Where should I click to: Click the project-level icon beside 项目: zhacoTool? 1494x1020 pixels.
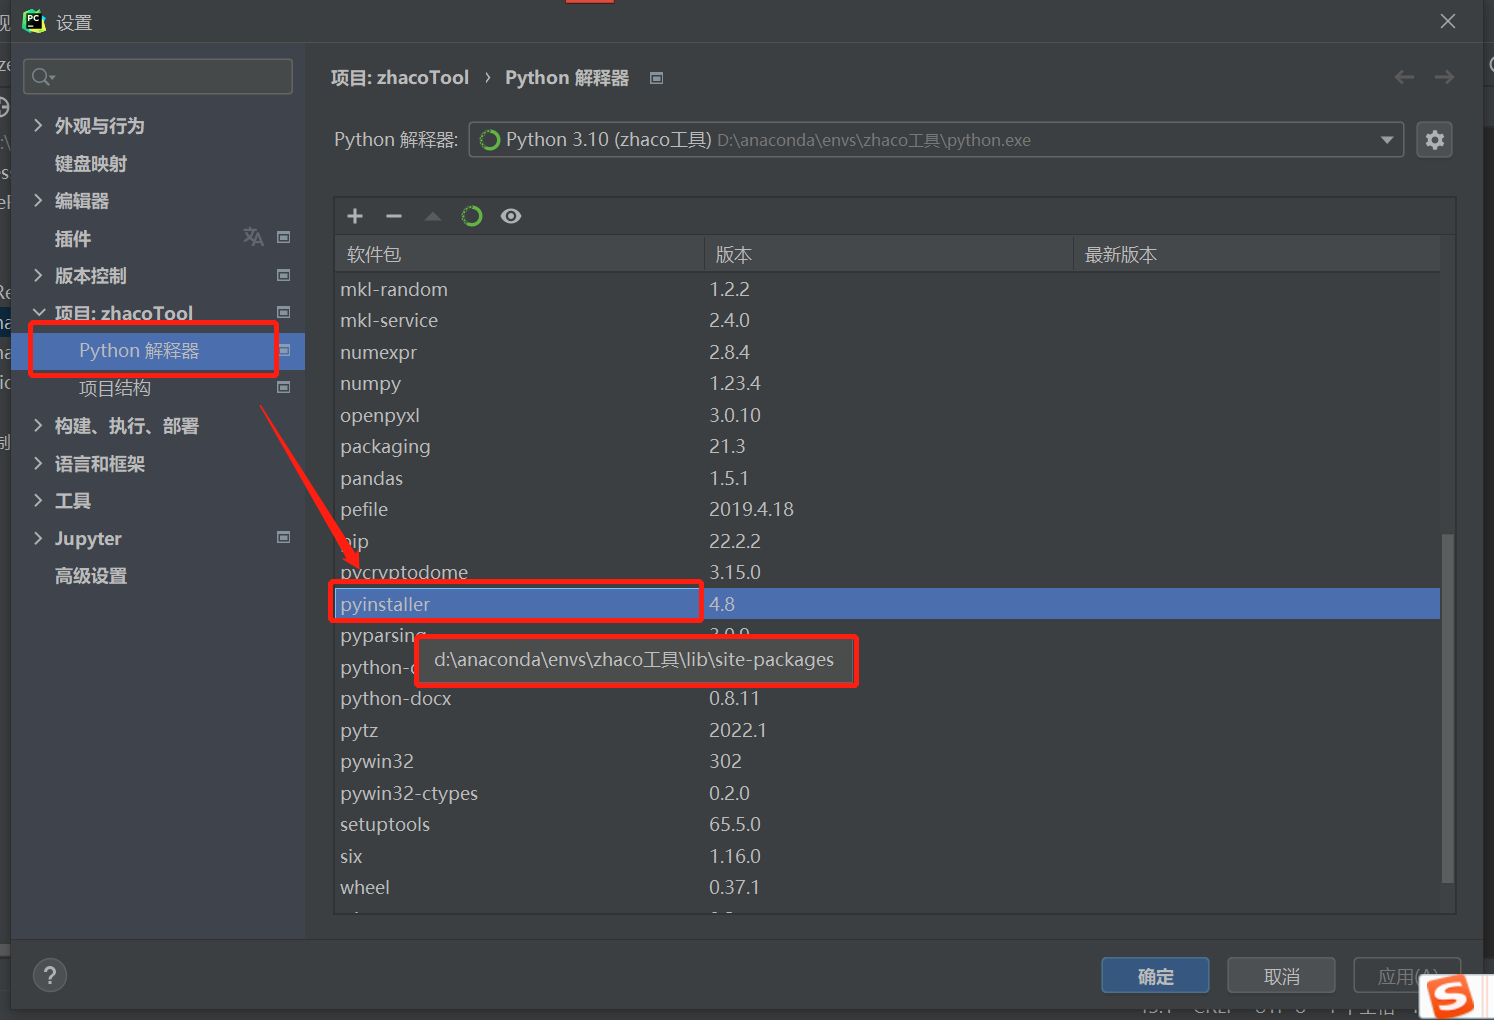click(x=283, y=312)
